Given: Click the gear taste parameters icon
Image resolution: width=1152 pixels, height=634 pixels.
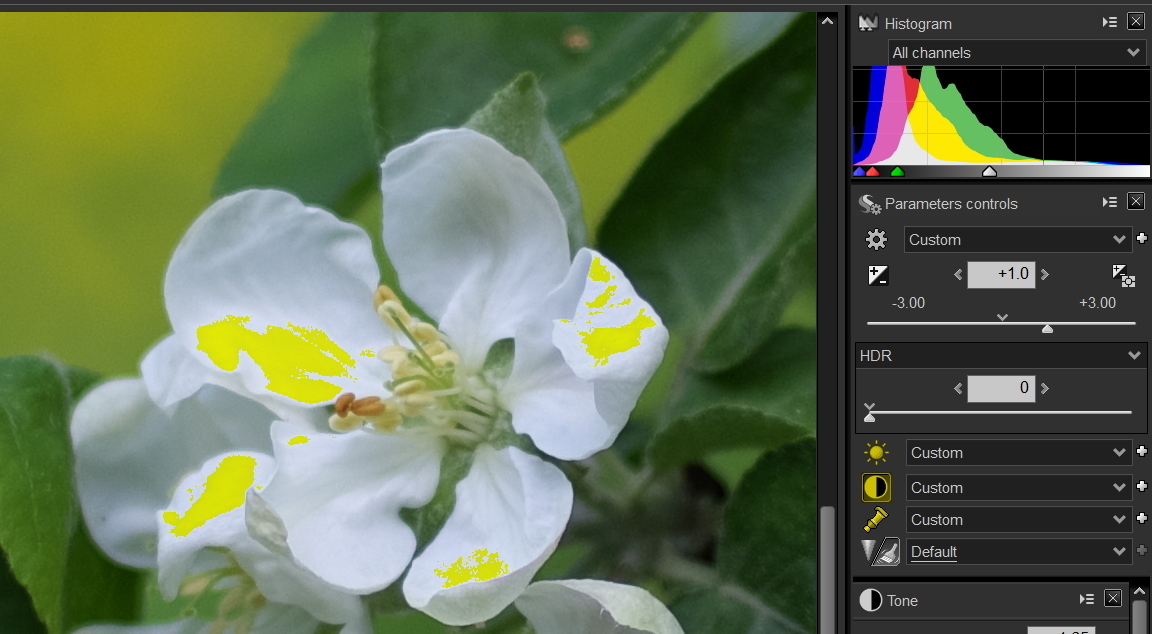Looking at the screenshot, I should (876, 239).
